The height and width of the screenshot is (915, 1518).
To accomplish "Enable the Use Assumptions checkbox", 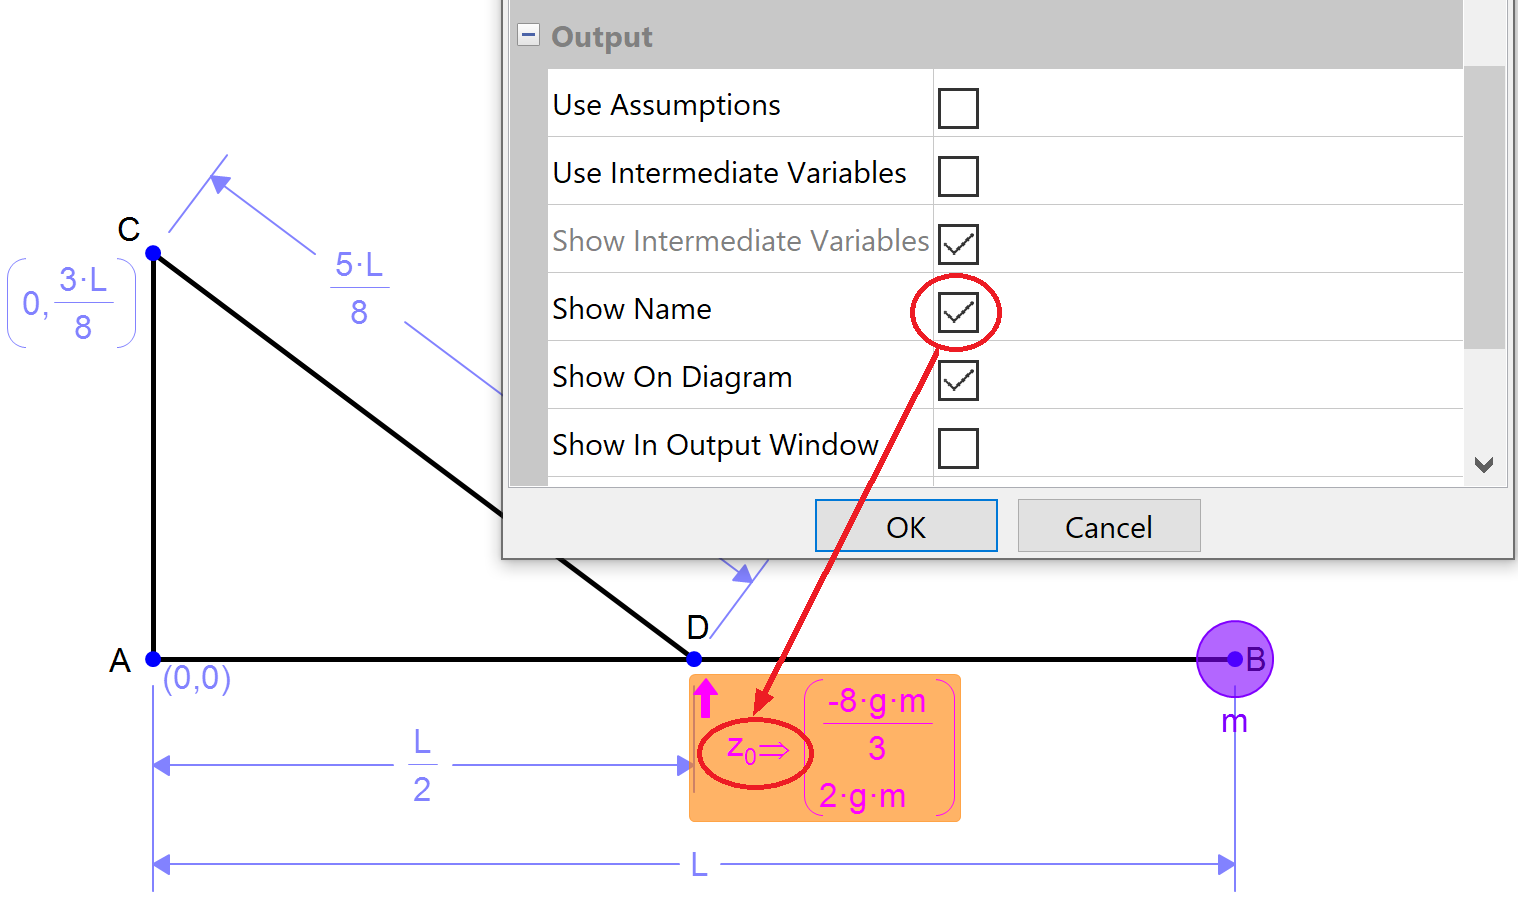I will click(x=957, y=108).
